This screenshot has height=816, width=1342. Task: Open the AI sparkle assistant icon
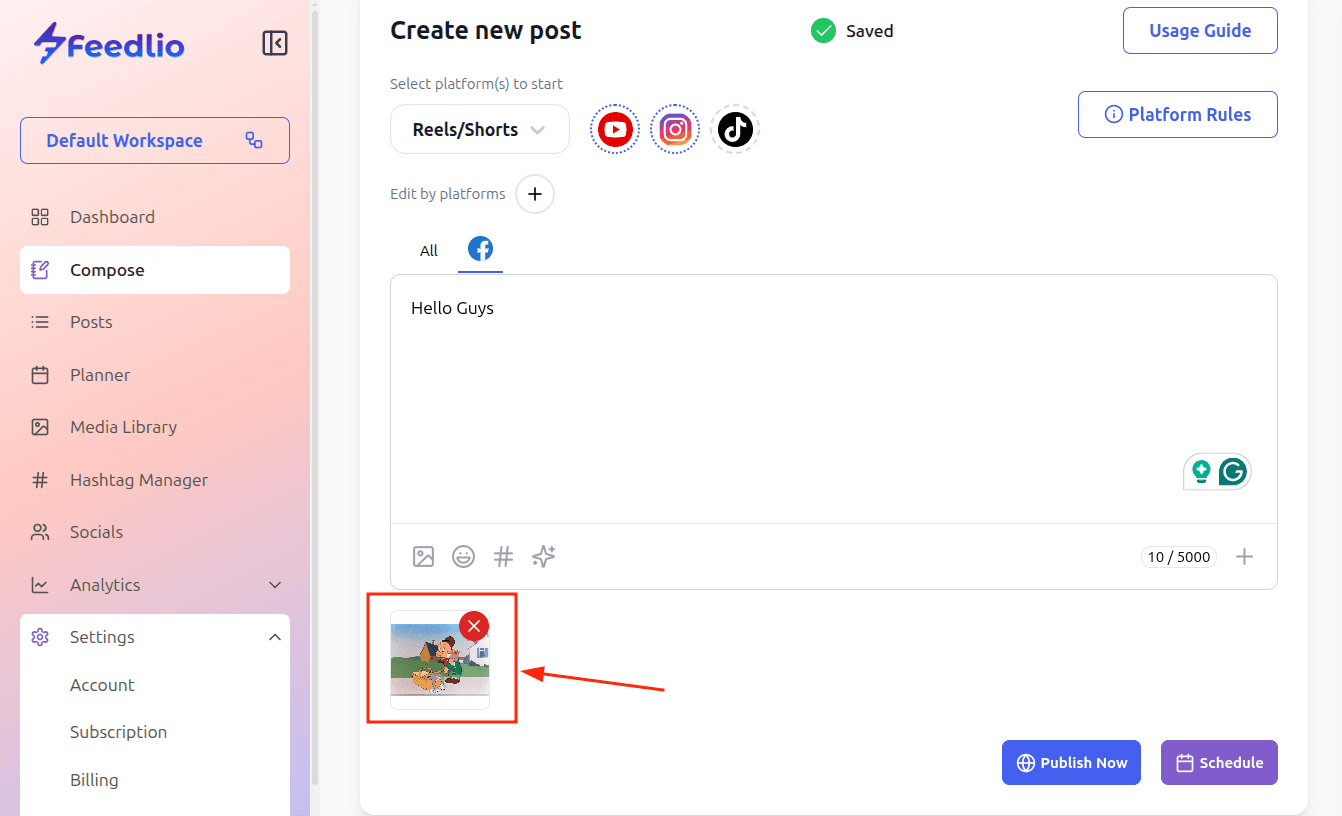pyautogui.click(x=544, y=557)
